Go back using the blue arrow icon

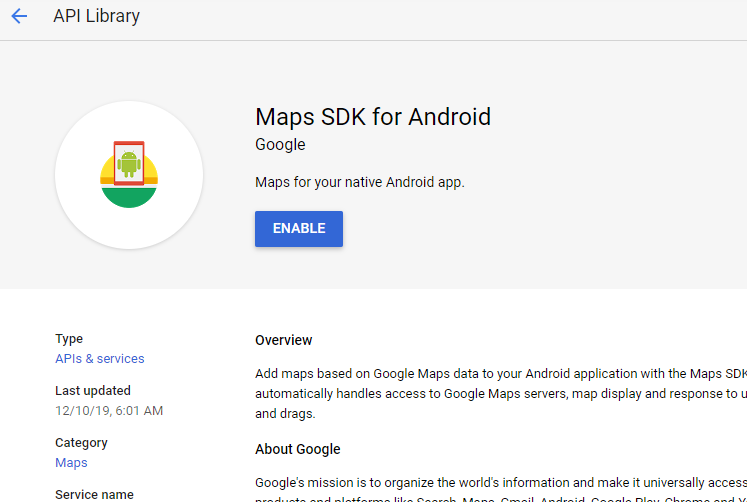tap(19, 16)
